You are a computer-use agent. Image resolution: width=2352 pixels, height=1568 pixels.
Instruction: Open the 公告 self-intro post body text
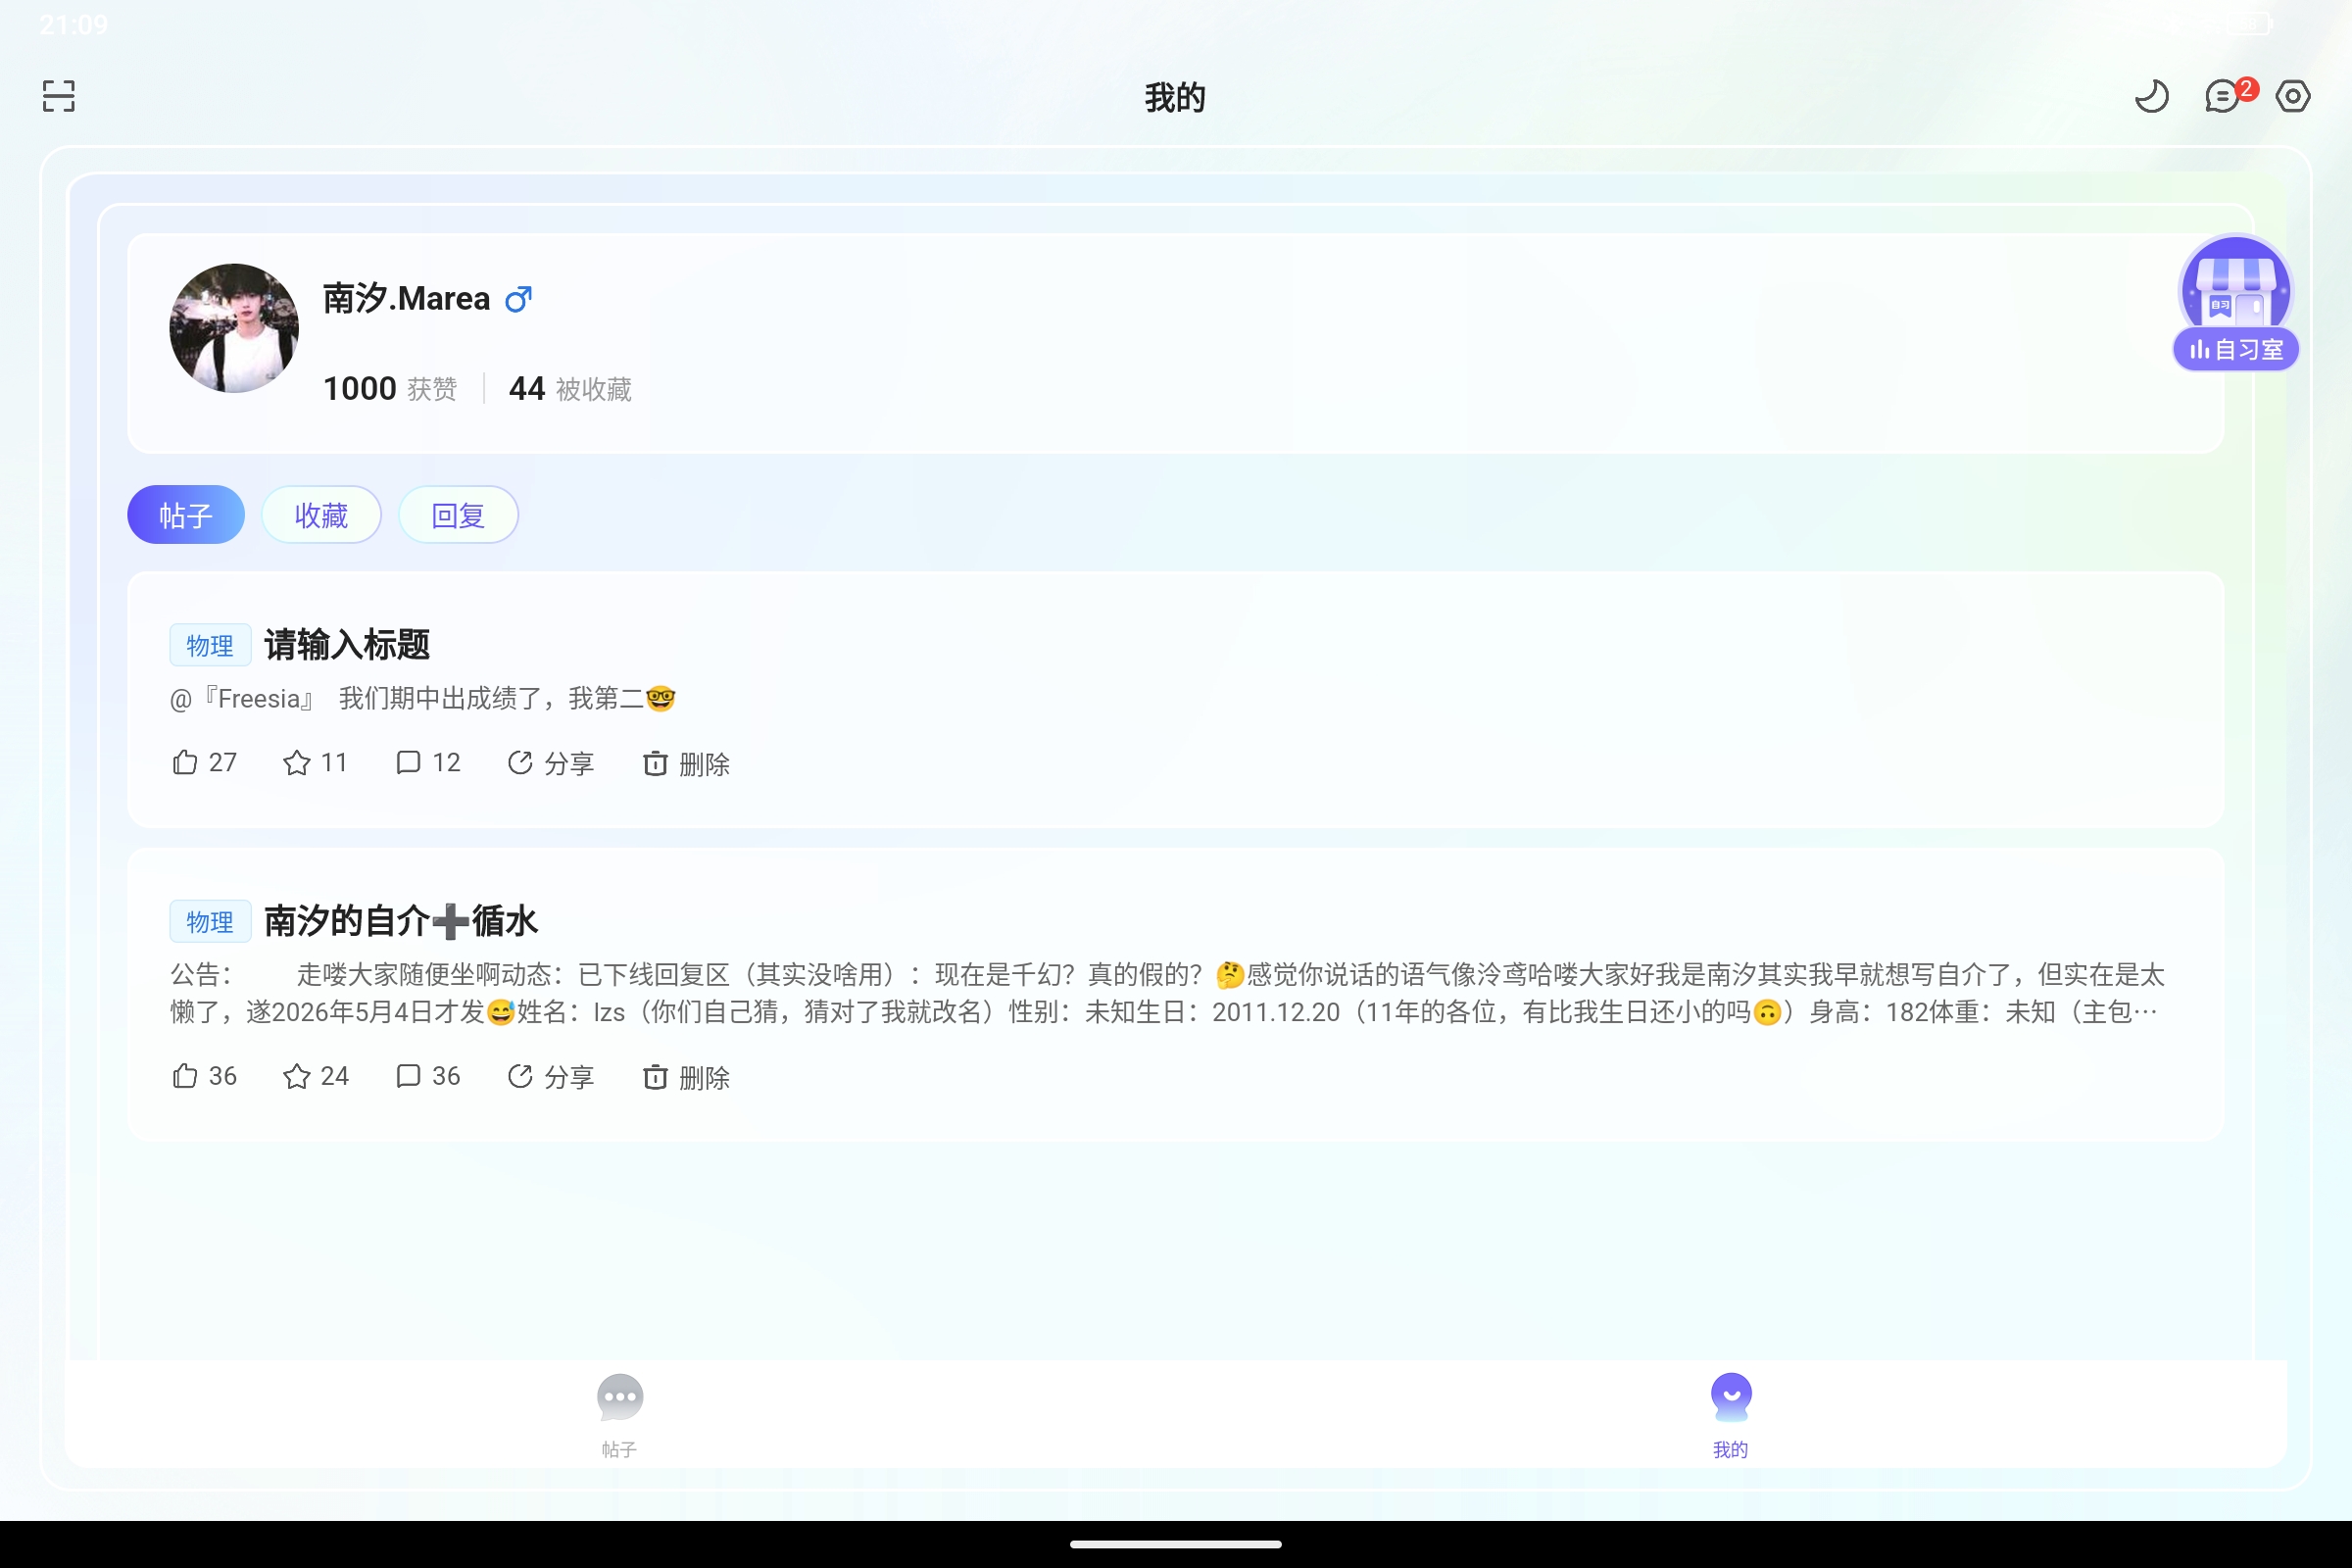tap(1167, 993)
